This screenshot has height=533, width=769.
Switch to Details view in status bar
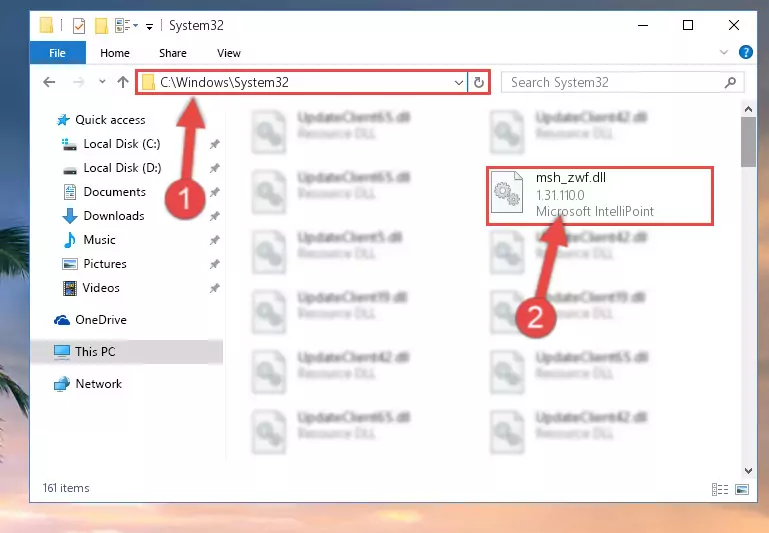pos(719,489)
